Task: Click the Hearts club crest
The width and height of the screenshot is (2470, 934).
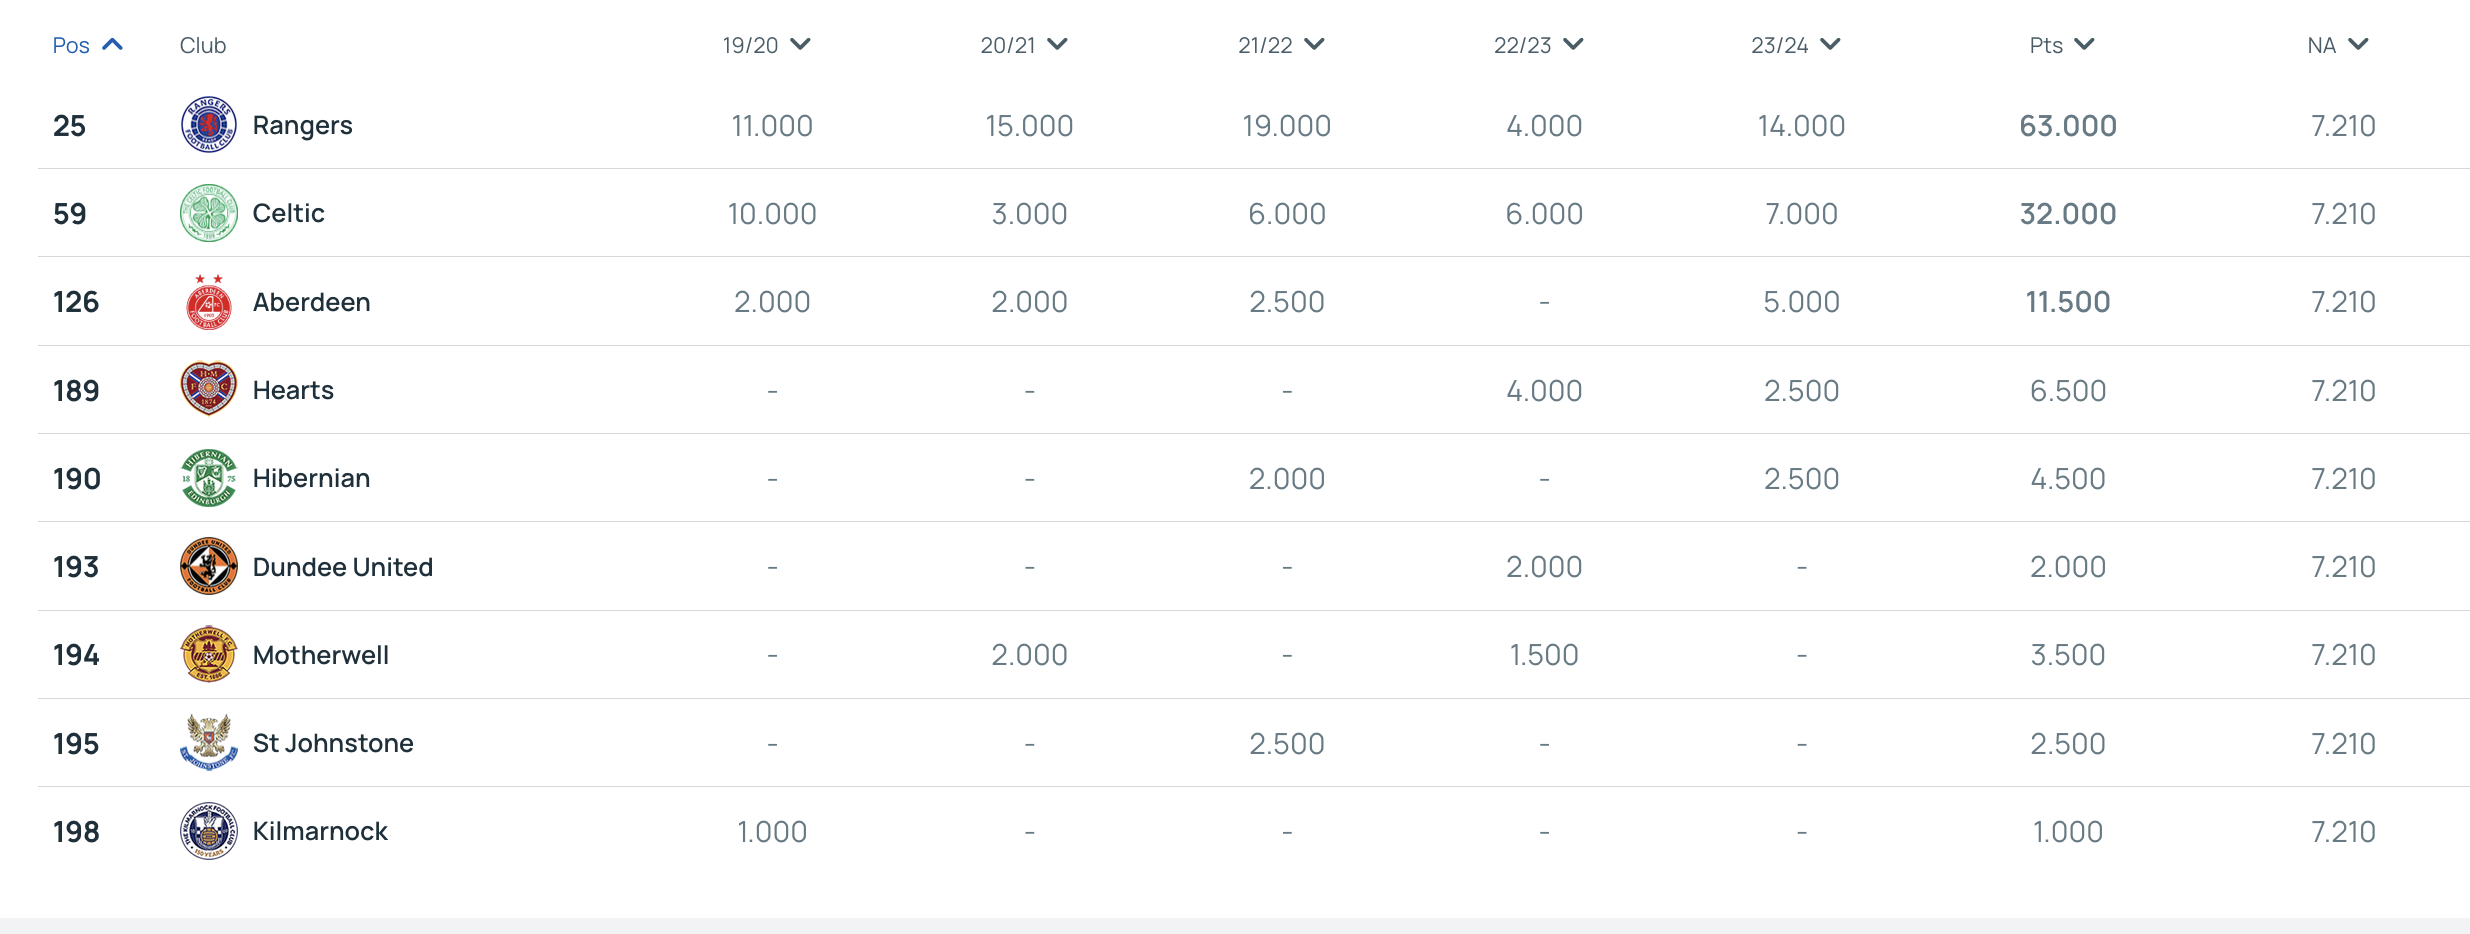Action: click(208, 389)
